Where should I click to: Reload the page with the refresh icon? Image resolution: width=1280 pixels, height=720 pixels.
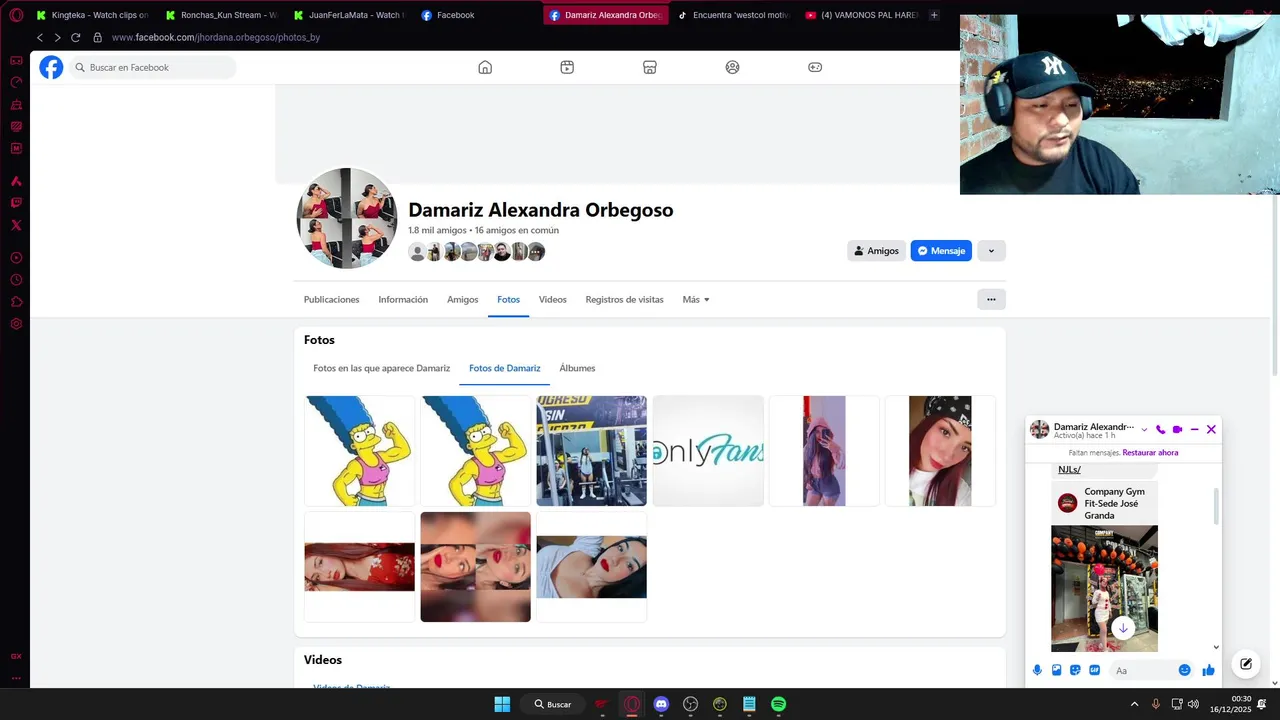(x=75, y=37)
